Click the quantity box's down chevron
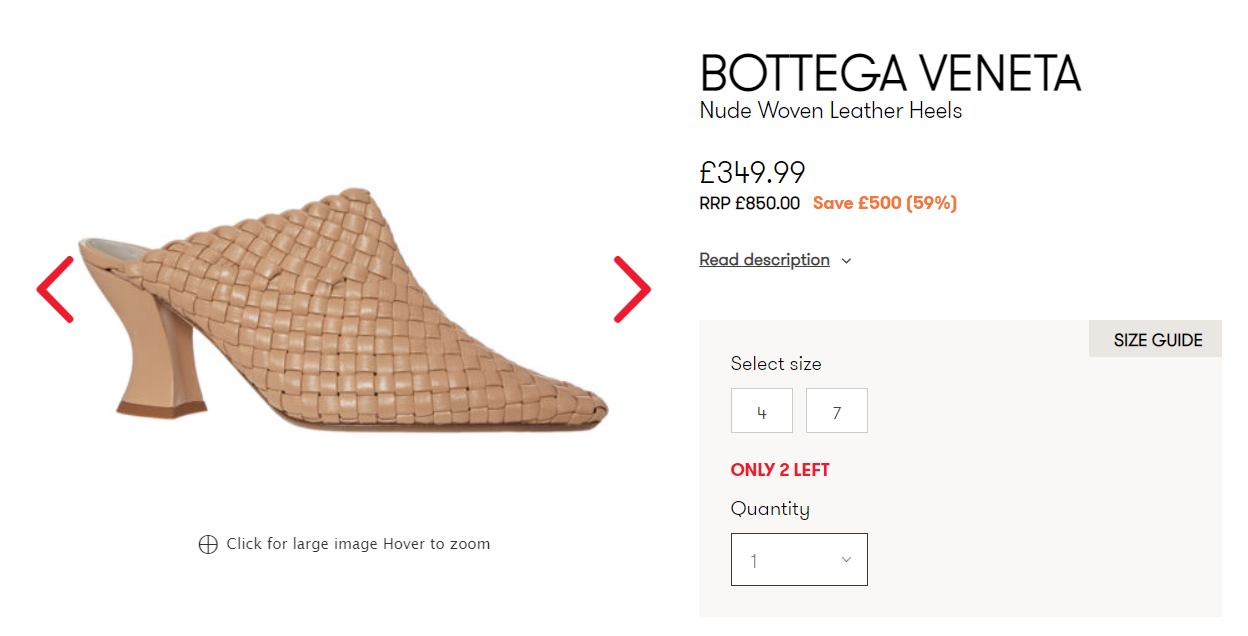This screenshot has height=636, width=1248. (846, 560)
